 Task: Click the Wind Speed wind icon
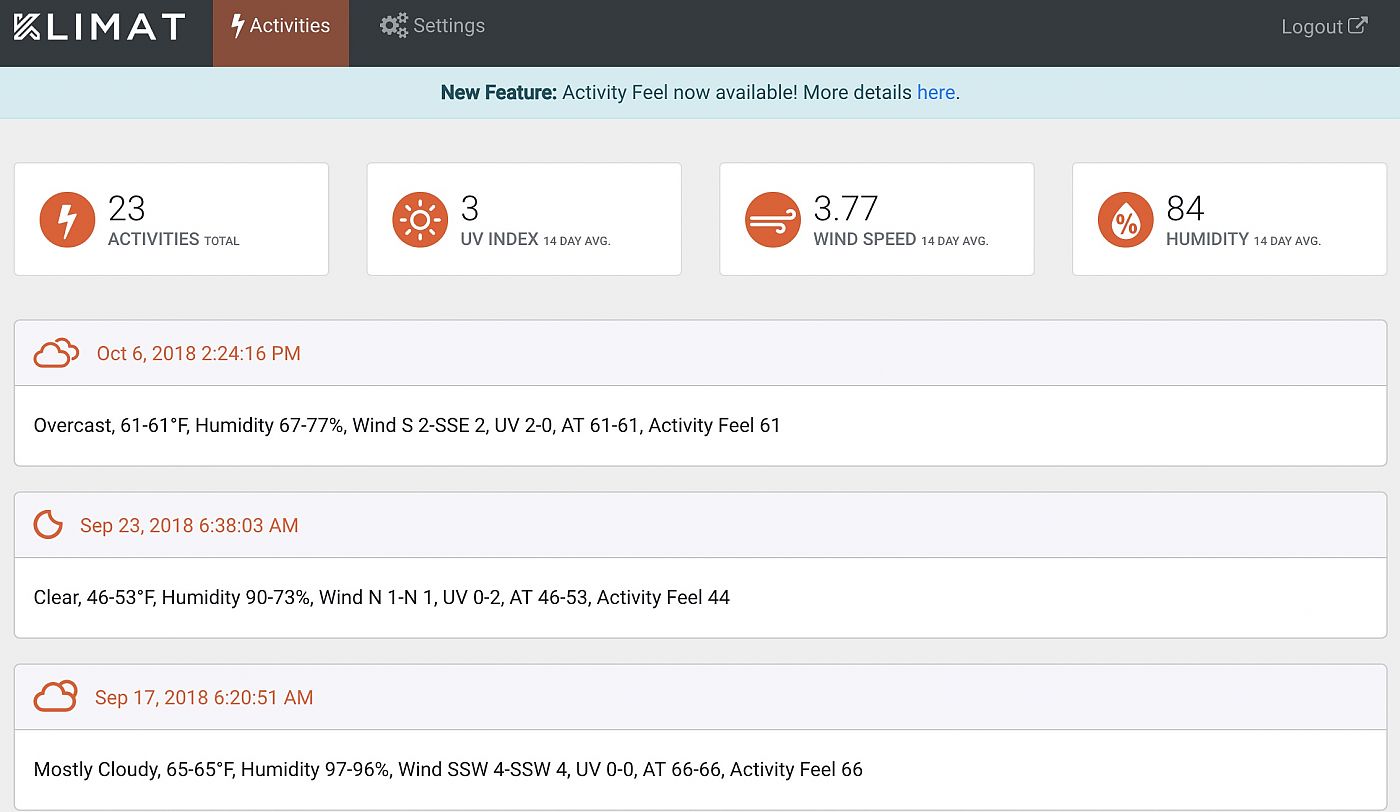point(771,218)
